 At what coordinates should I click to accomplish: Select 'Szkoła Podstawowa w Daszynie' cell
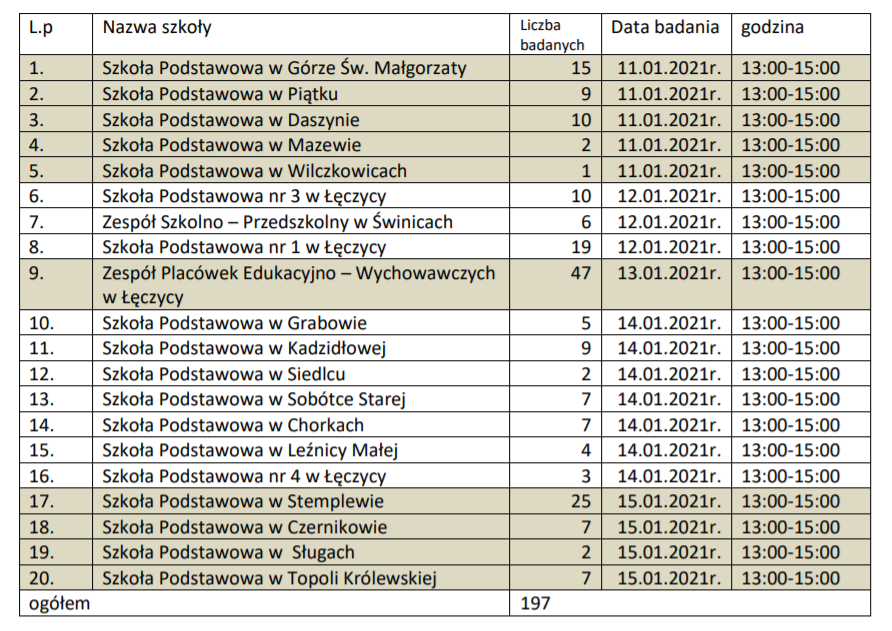[230, 120]
